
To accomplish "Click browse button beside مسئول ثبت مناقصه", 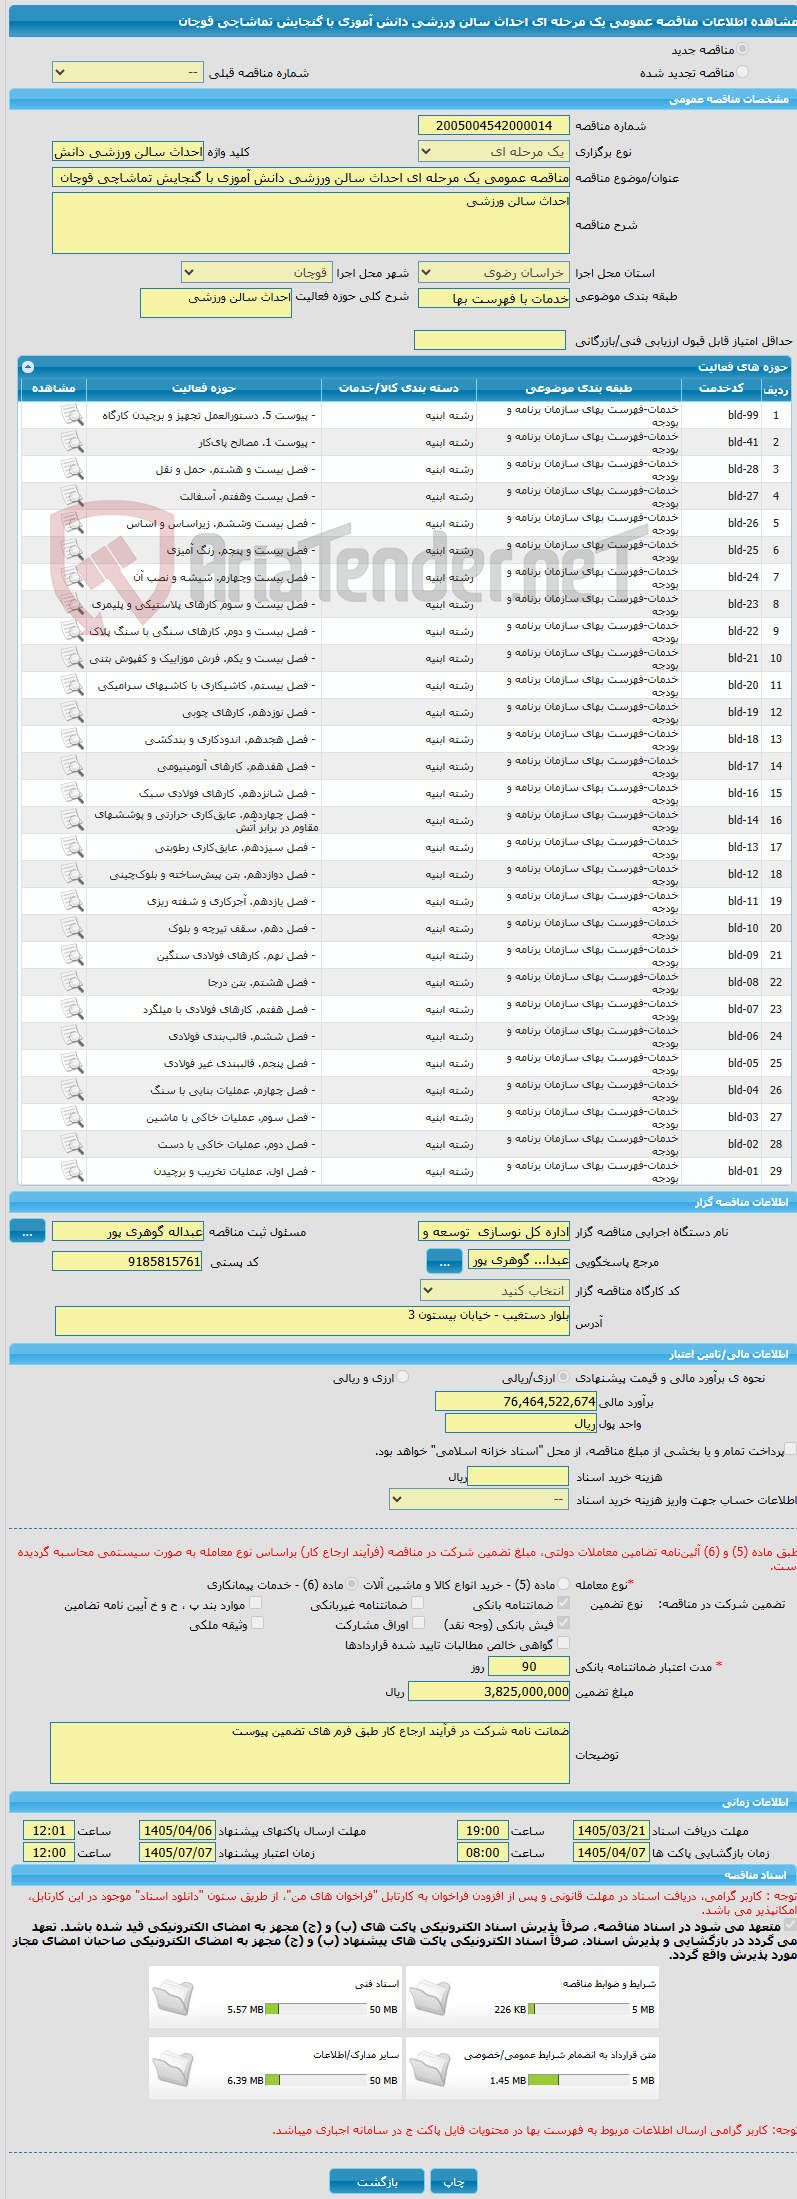I will click(x=27, y=1232).
